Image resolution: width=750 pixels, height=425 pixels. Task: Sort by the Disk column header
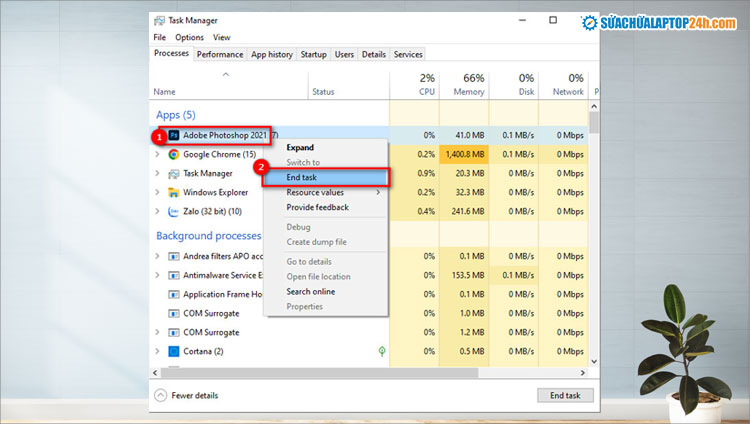[x=514, y=85]
